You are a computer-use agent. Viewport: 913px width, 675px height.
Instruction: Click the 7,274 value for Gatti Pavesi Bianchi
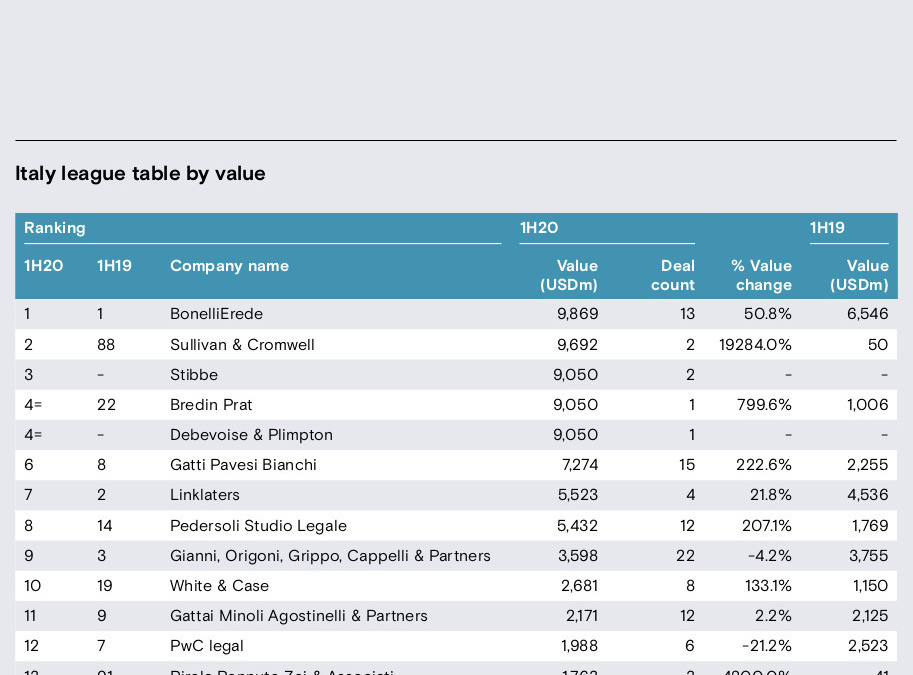580,465
